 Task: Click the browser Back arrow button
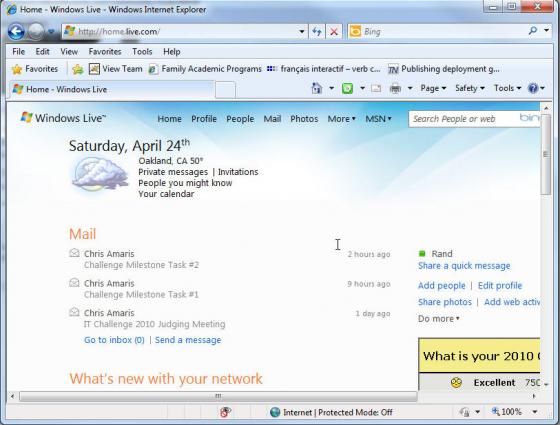click(16, 32)
